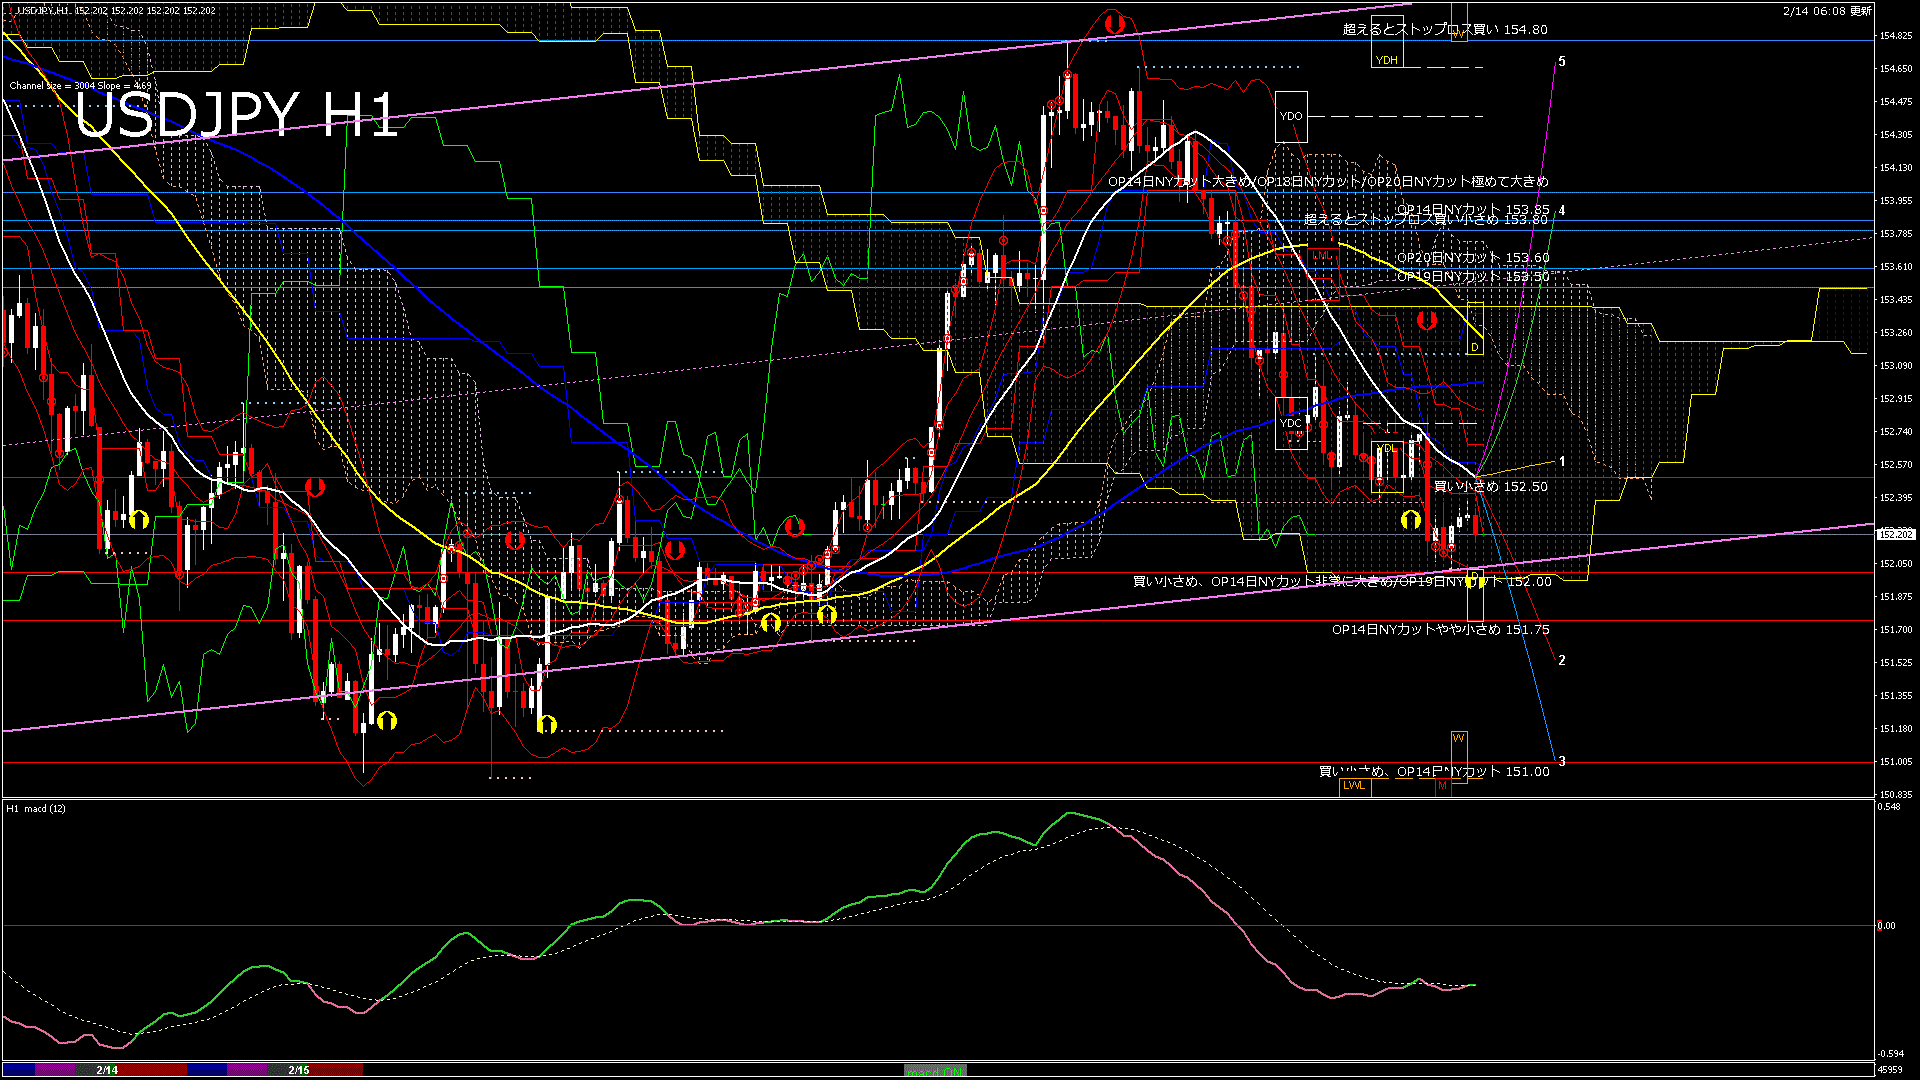Click wave projection endpoint number 1
The width and height of the screenshot is (1920, 1080).
click(x=1562, y=461)
